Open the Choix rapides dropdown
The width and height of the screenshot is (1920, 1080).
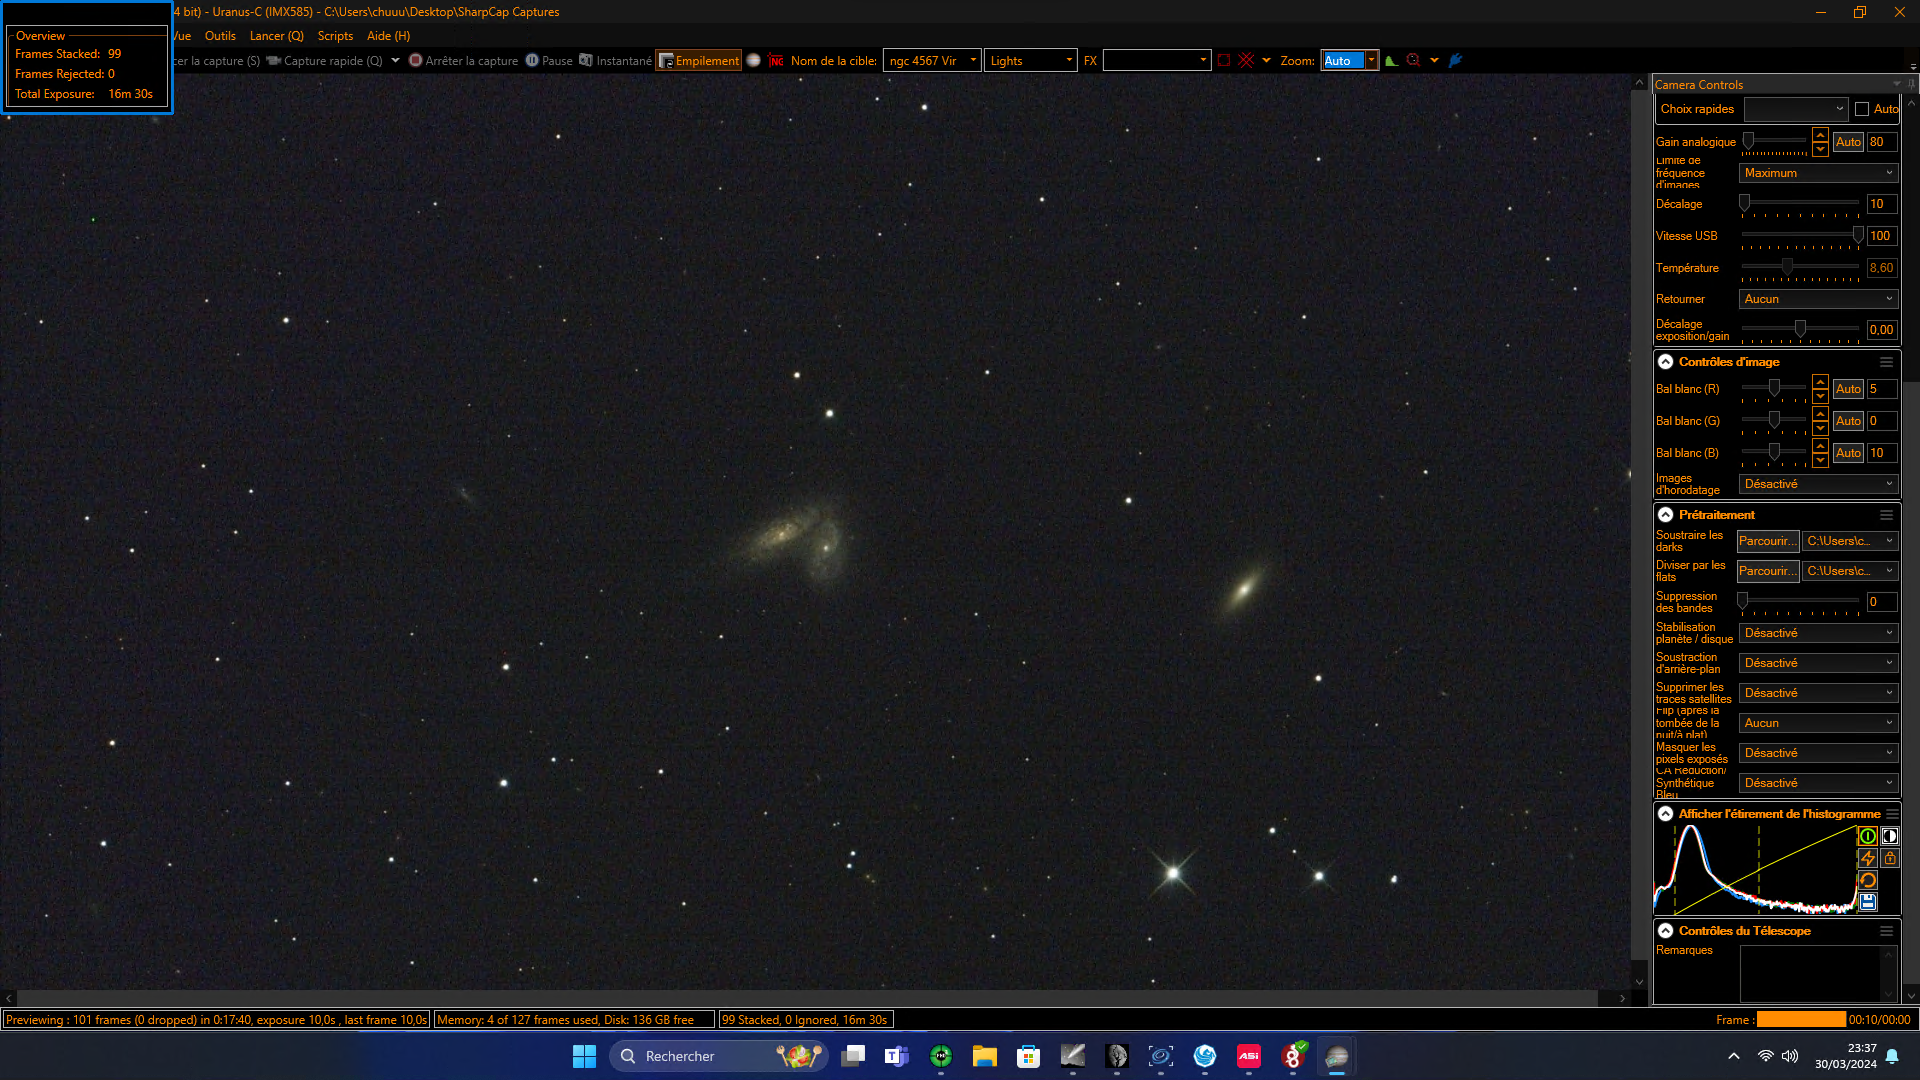pyautogui.click(x=1796, y=109)
